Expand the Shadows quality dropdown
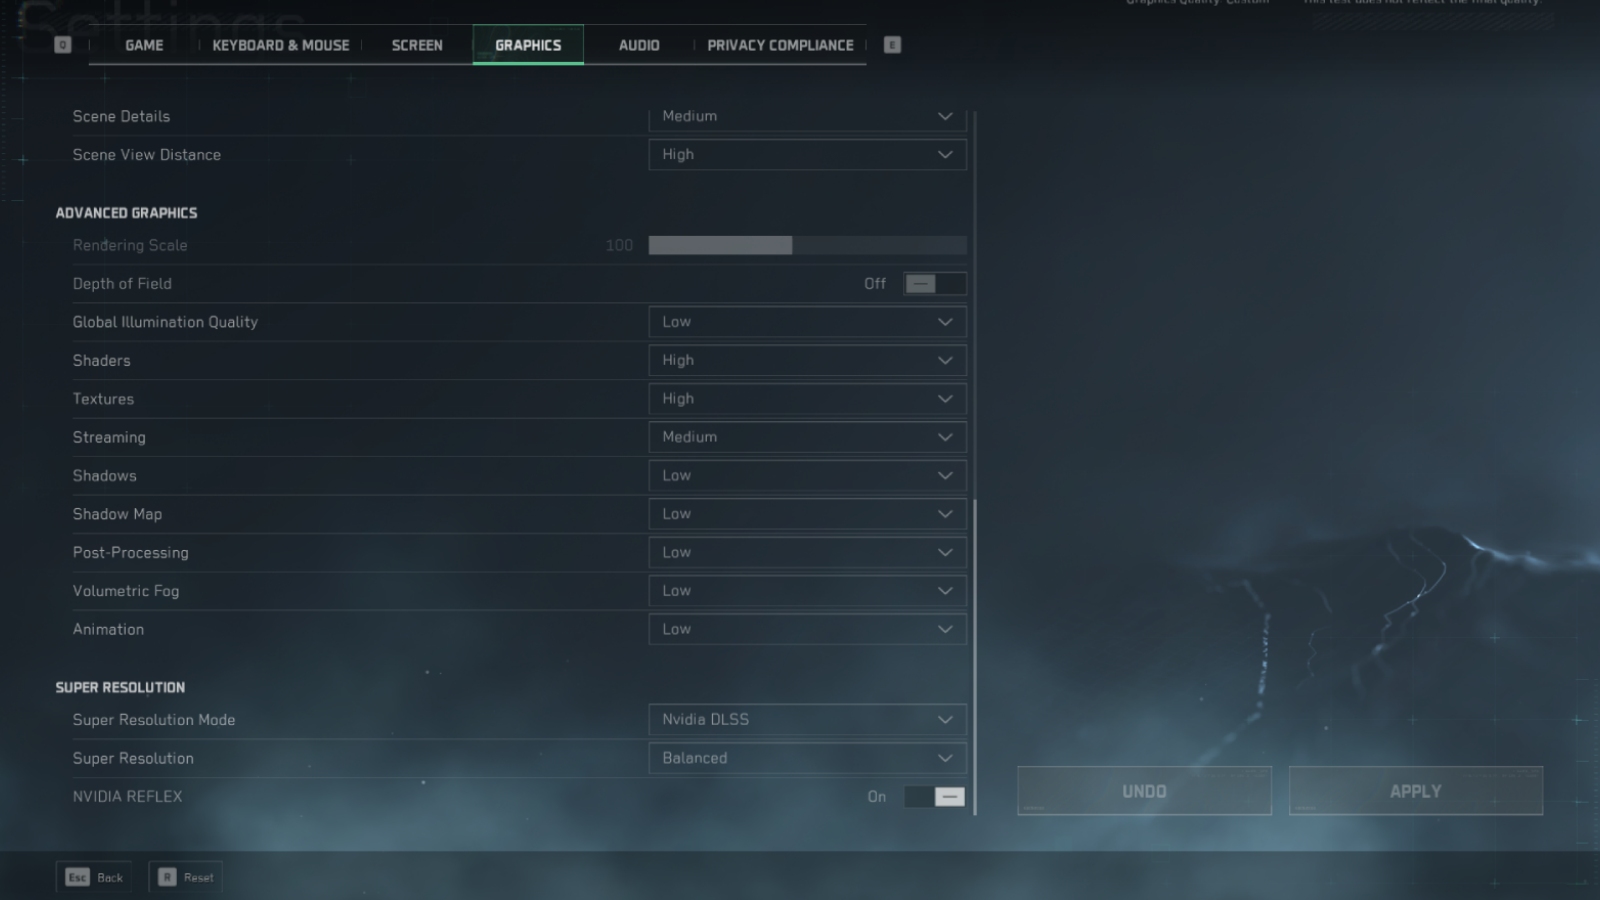This screenshot has height=900, width=1600. click(x=807, y=476)
